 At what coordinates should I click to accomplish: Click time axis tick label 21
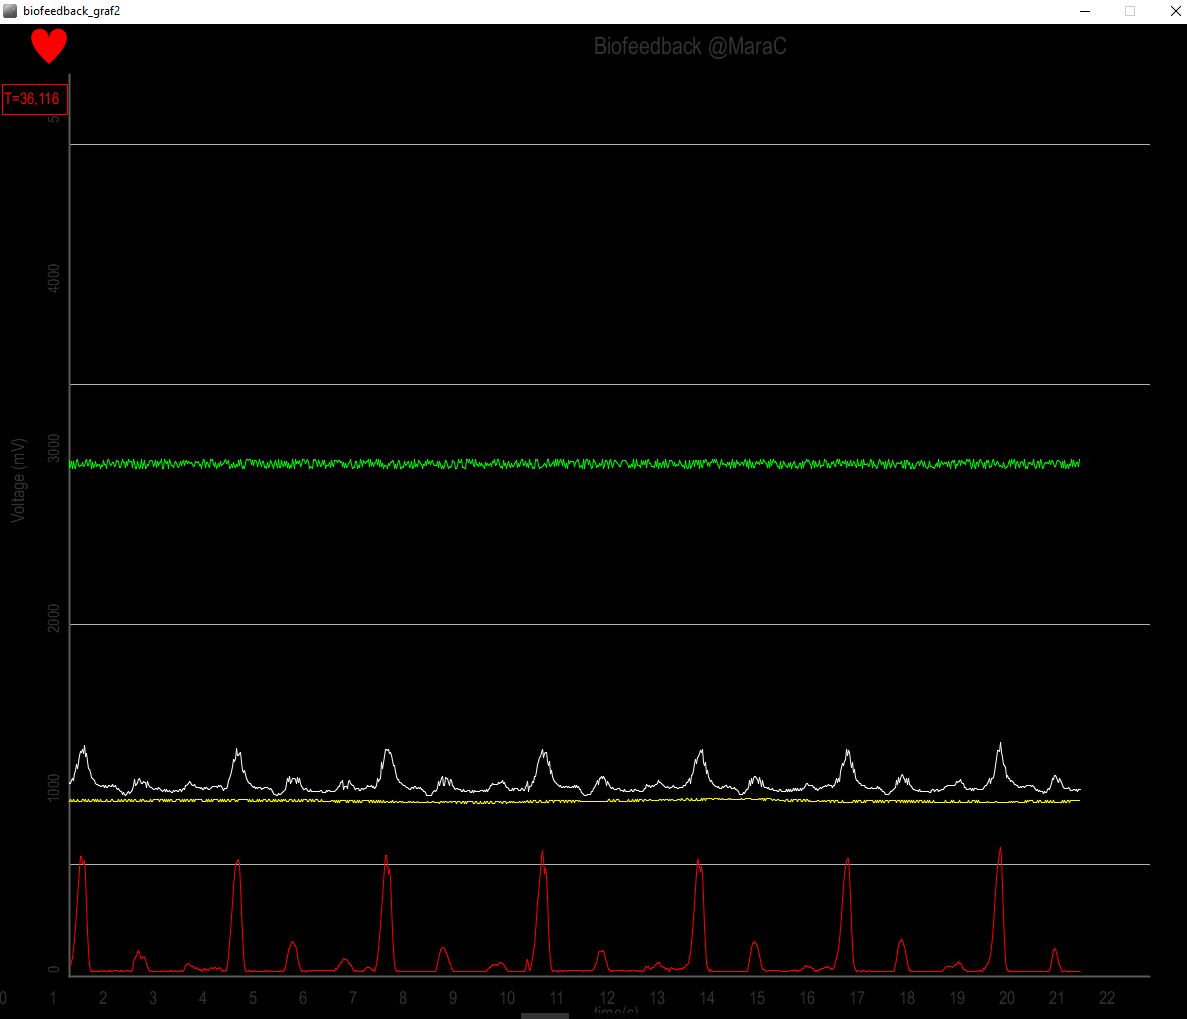click(1057, 998)
